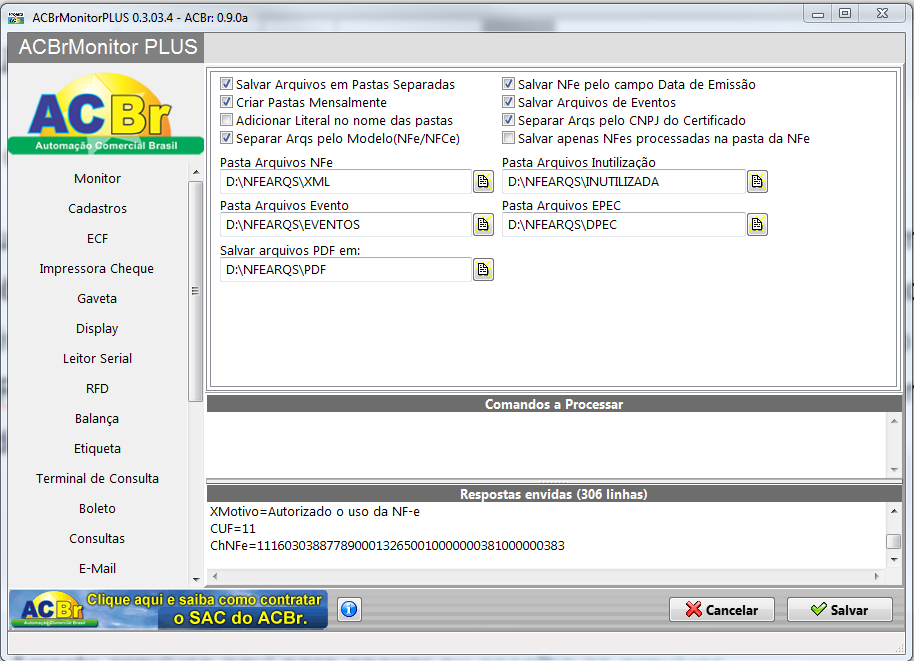Open the Consultas section
This screenshot has width=914, height=661.
97,539
